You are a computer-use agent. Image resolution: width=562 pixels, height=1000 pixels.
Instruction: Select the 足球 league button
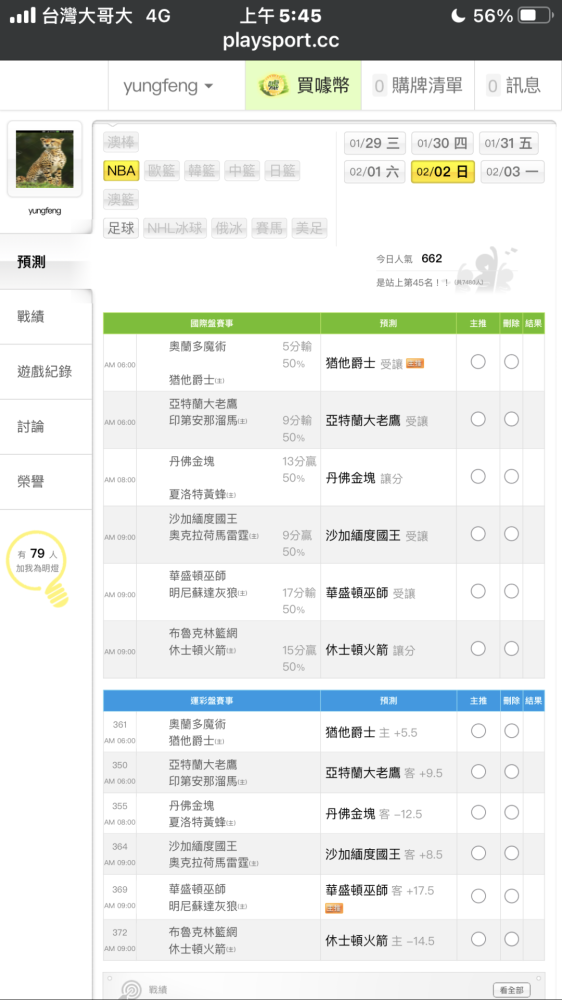pyautogui.click(x=121, y=228)
